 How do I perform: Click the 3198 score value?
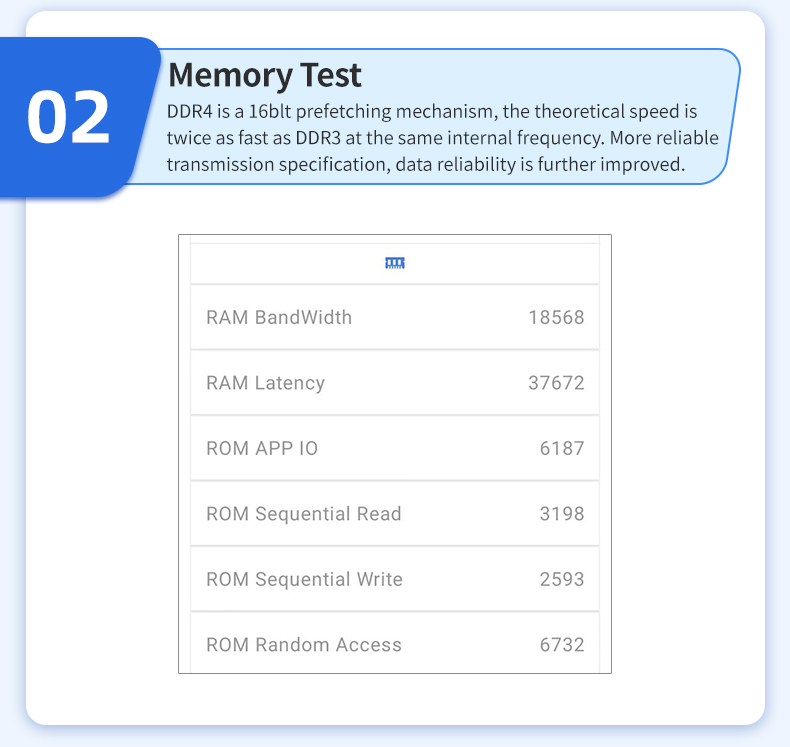[x=562, y=514]
